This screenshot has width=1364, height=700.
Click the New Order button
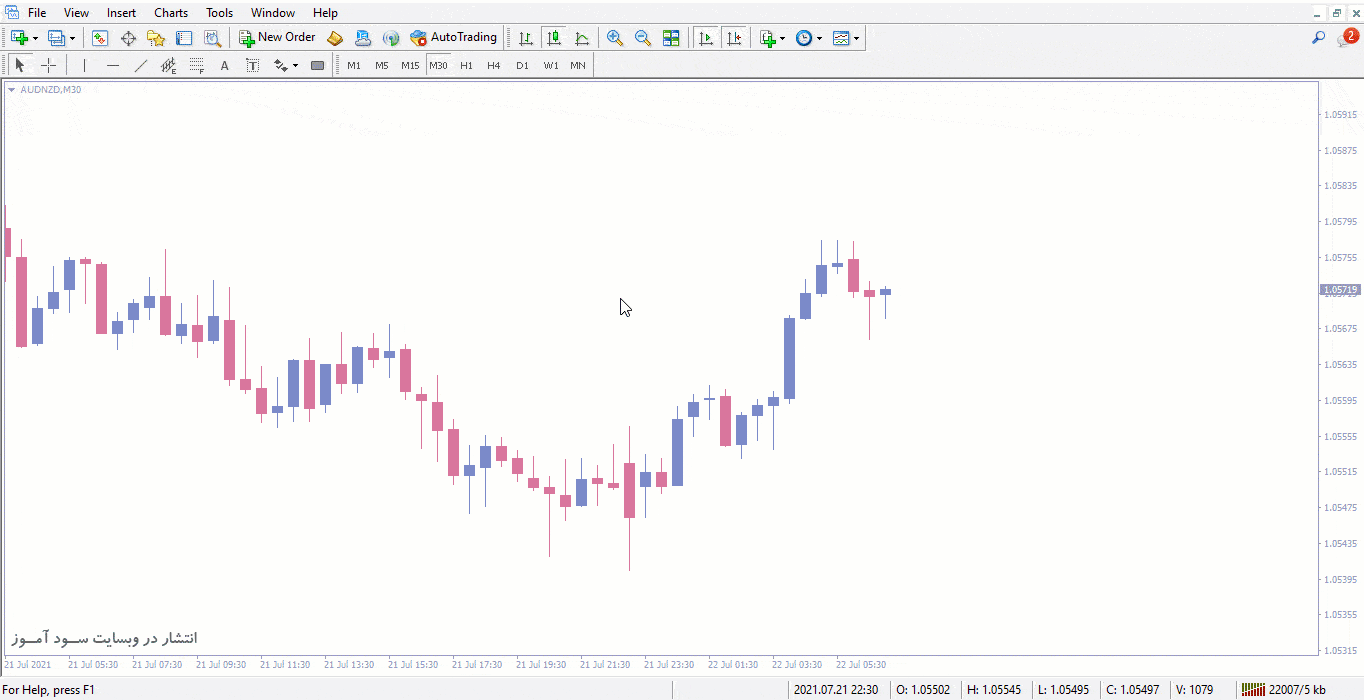(277, 37)
